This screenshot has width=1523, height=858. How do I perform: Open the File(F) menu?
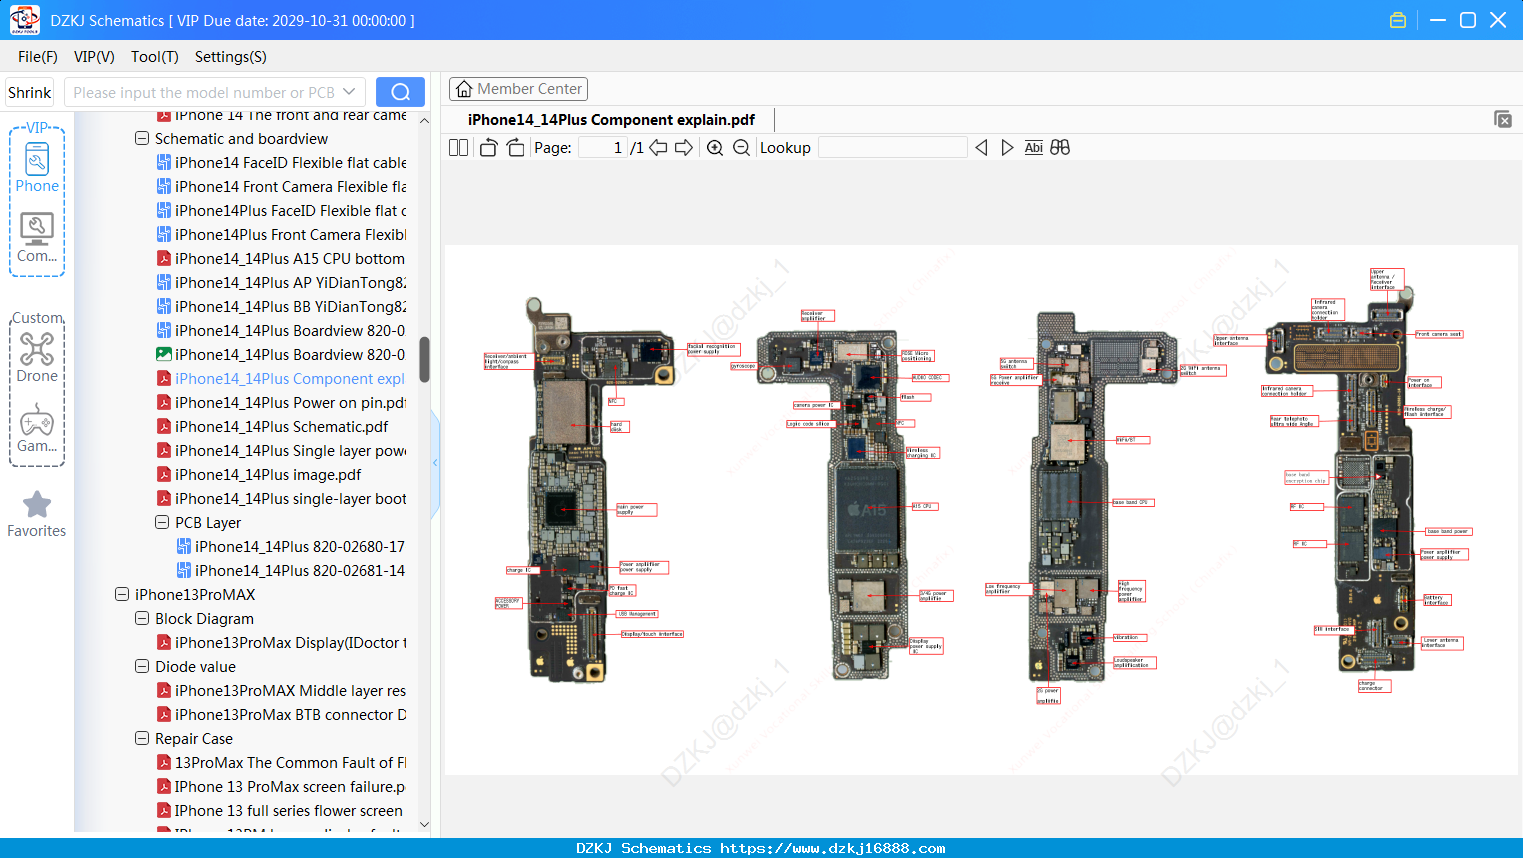tap(38, 57)
